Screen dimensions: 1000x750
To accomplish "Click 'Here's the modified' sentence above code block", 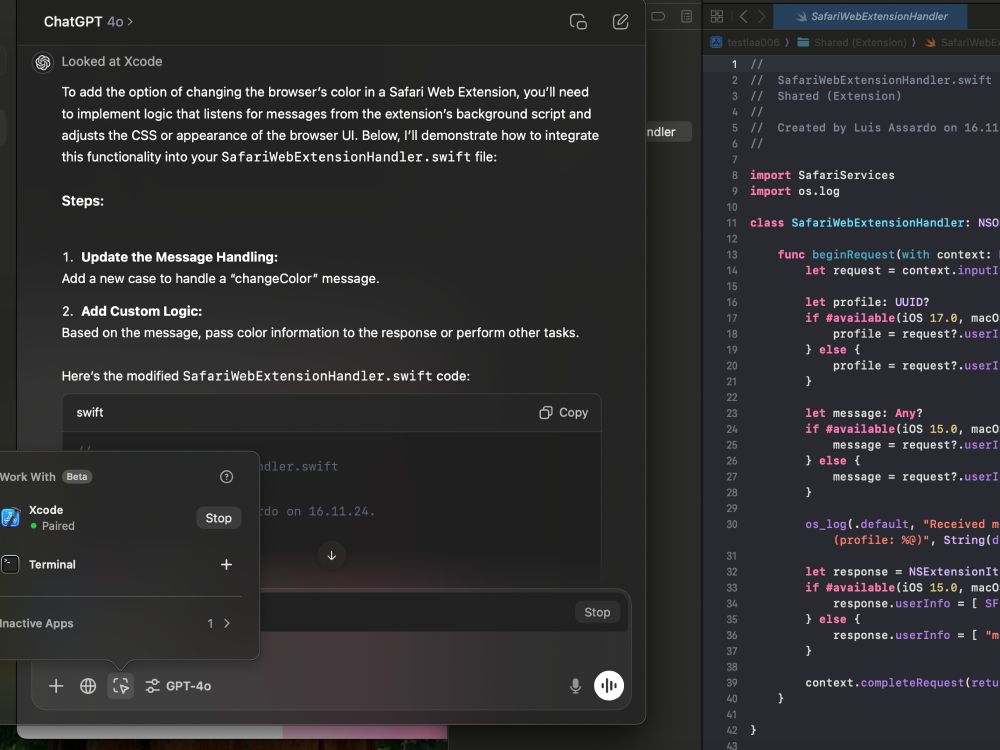I will (x=265, y=376).
